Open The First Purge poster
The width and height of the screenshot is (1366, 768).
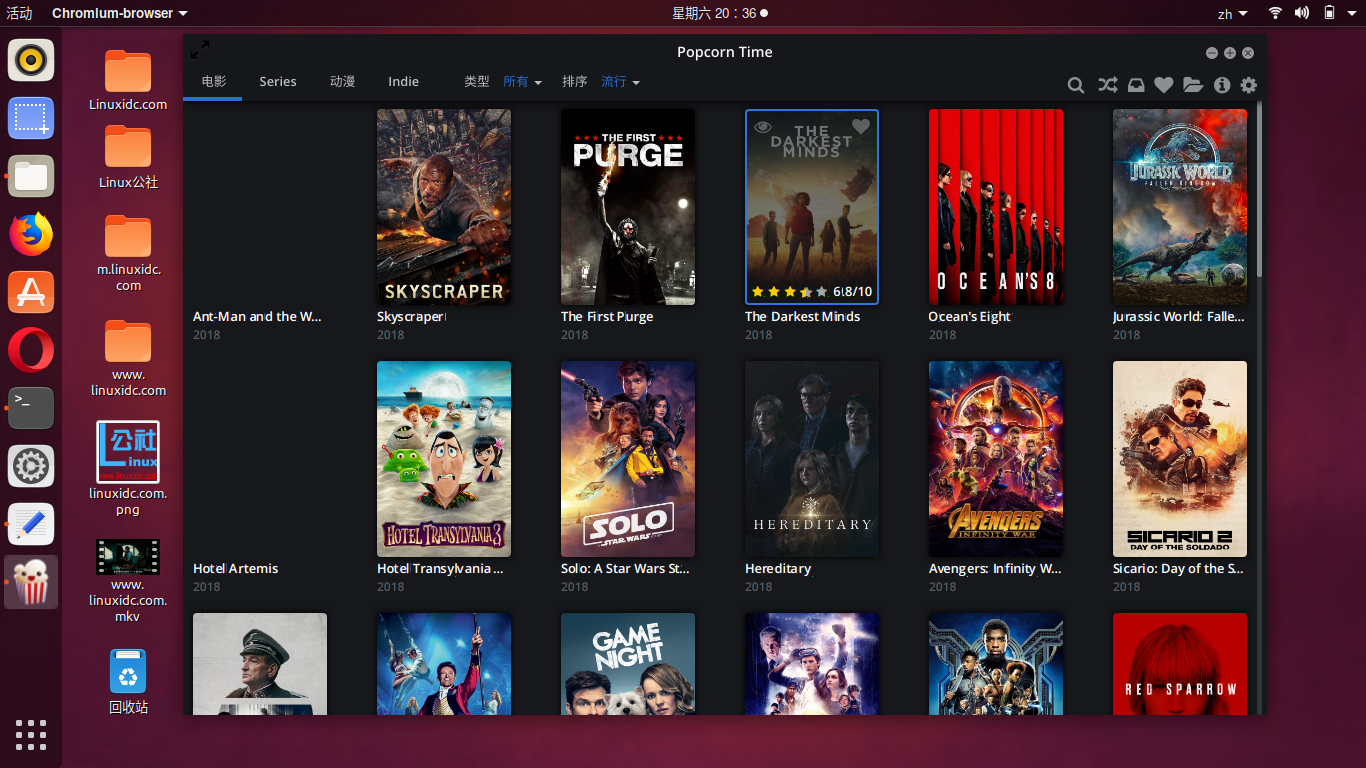pyautogui.click(x=628, y=207)
